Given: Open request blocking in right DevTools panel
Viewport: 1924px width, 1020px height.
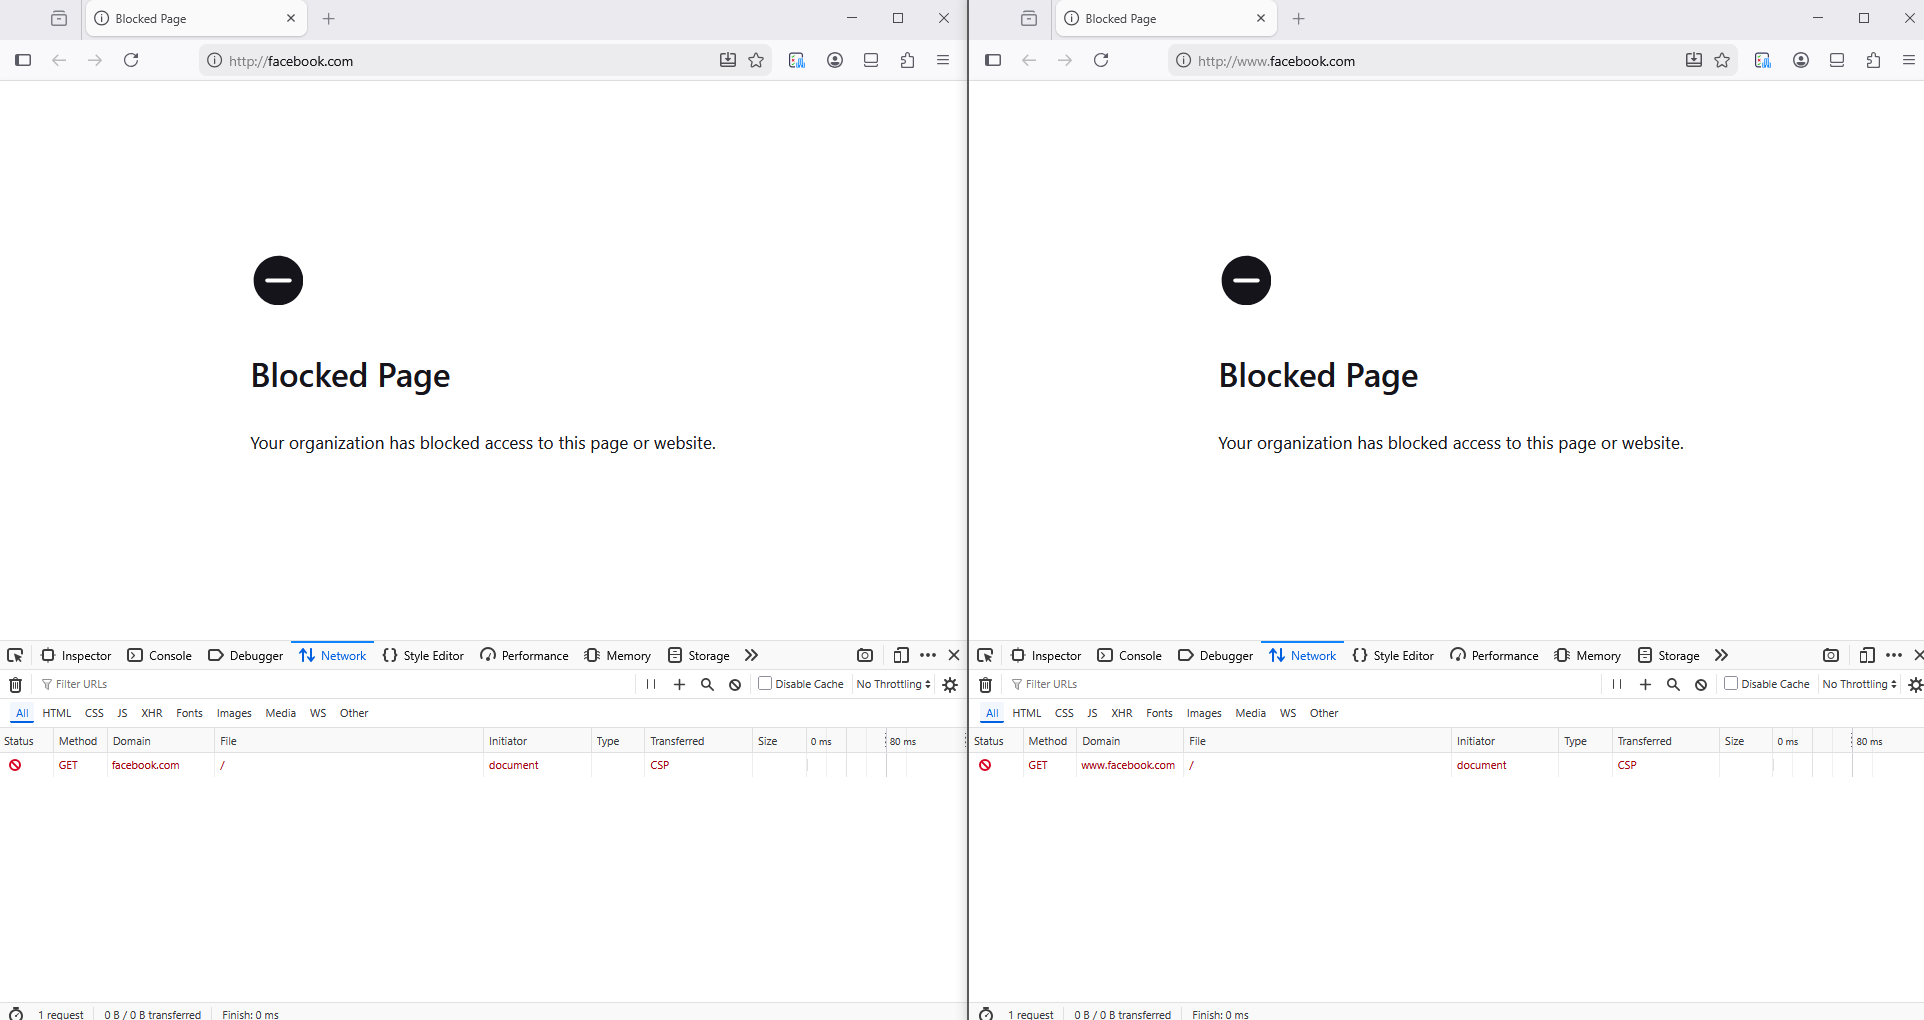Looking at the screenshot, I should tap(1701, 684).
